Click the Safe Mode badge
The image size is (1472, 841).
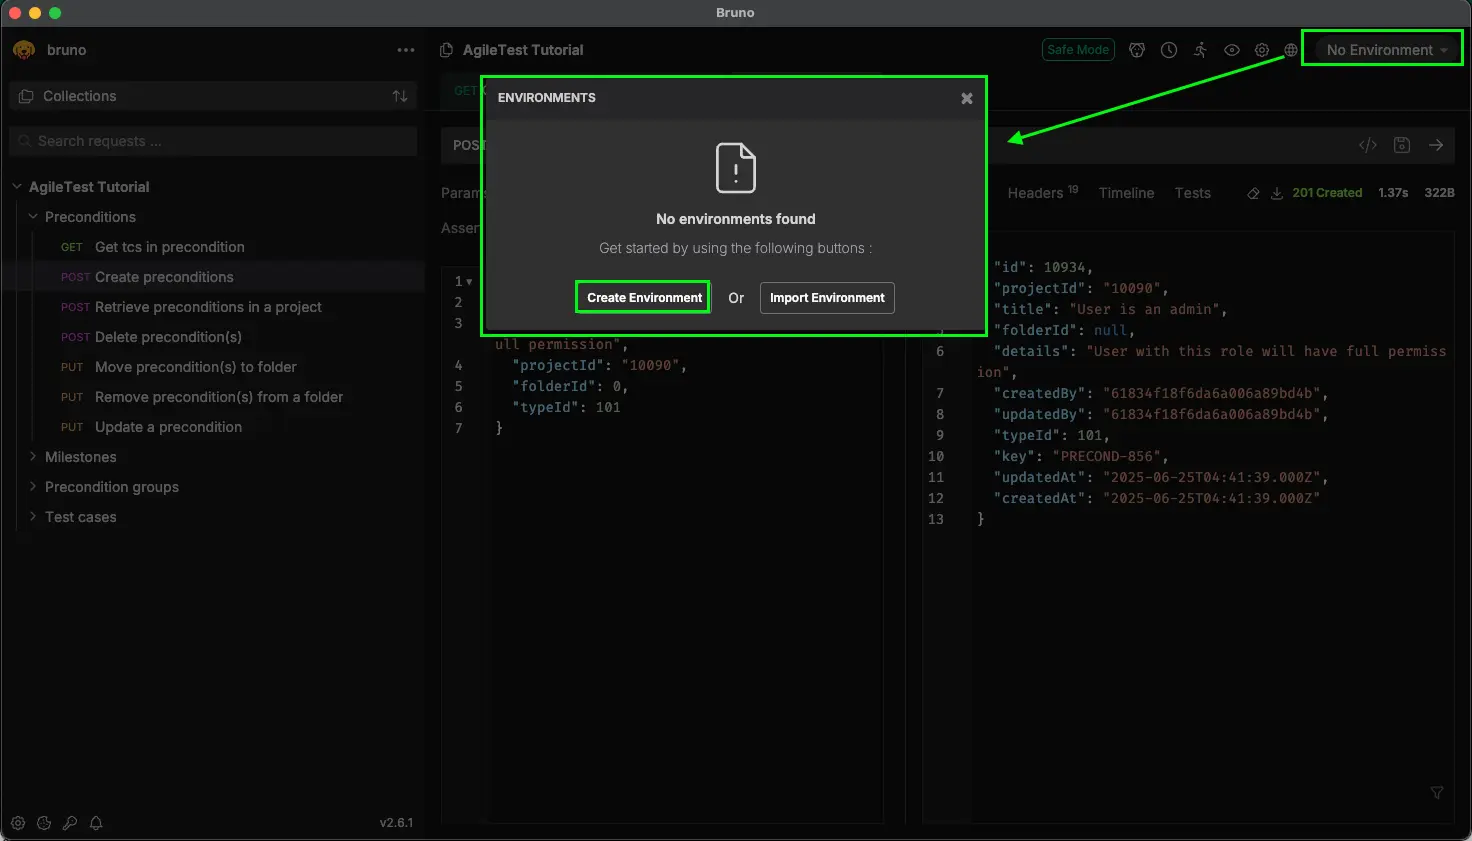tap(1078, 50)
